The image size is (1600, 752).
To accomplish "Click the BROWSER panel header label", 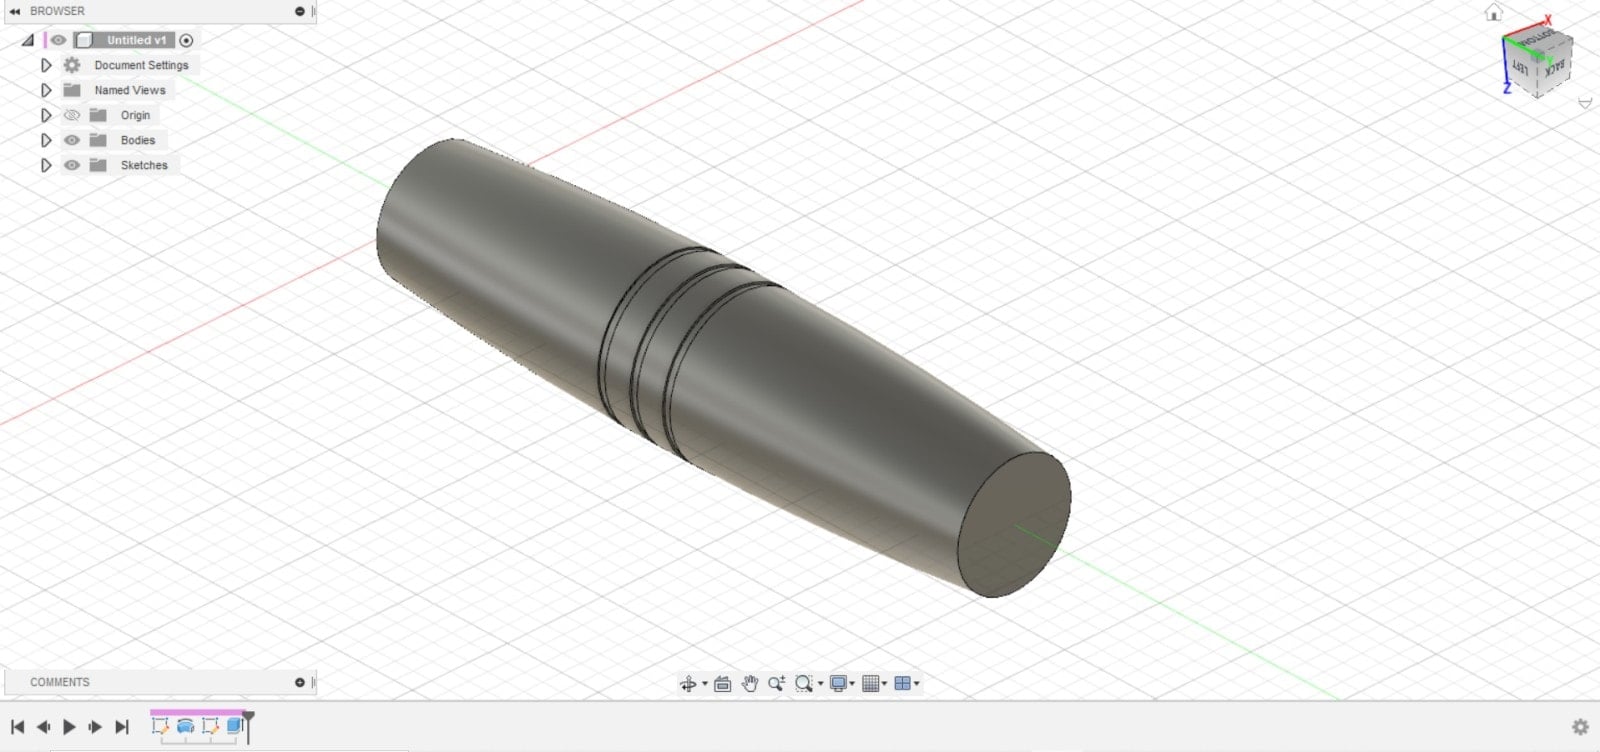I will [x=57, y=11].
